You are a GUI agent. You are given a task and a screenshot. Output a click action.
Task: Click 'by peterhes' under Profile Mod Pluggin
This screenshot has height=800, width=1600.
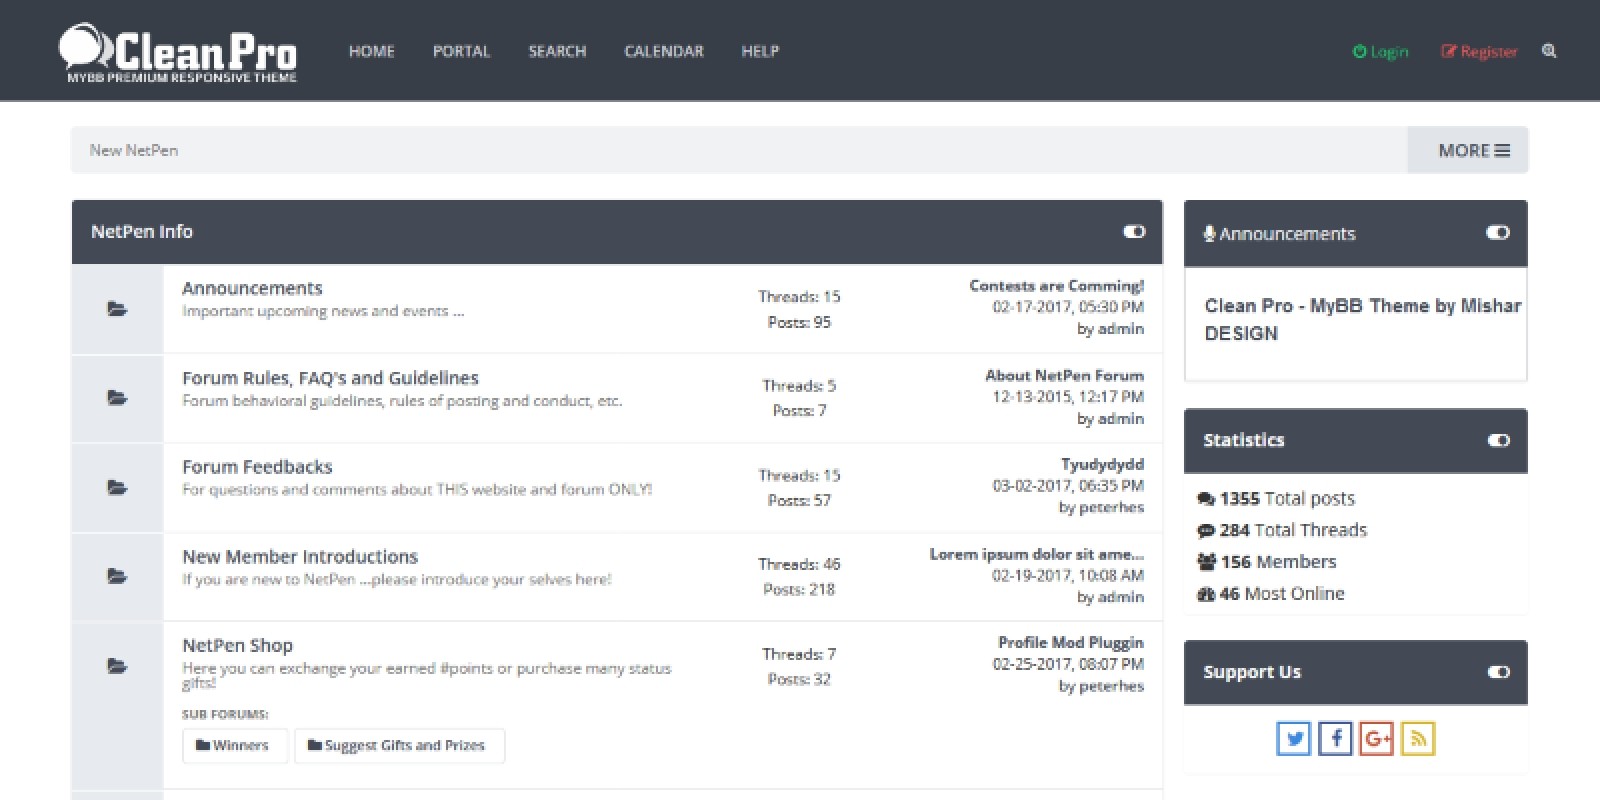point(1101,687)
